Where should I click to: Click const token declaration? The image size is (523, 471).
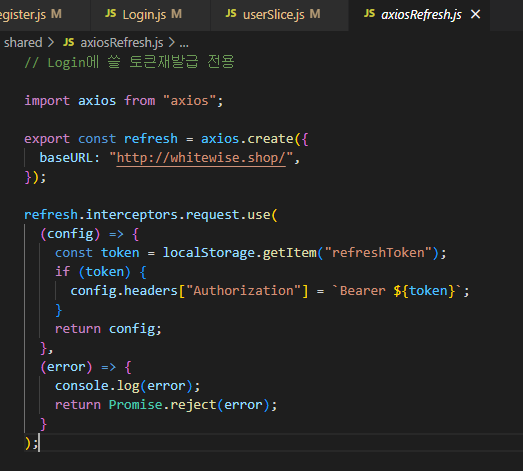click(97, 253)
